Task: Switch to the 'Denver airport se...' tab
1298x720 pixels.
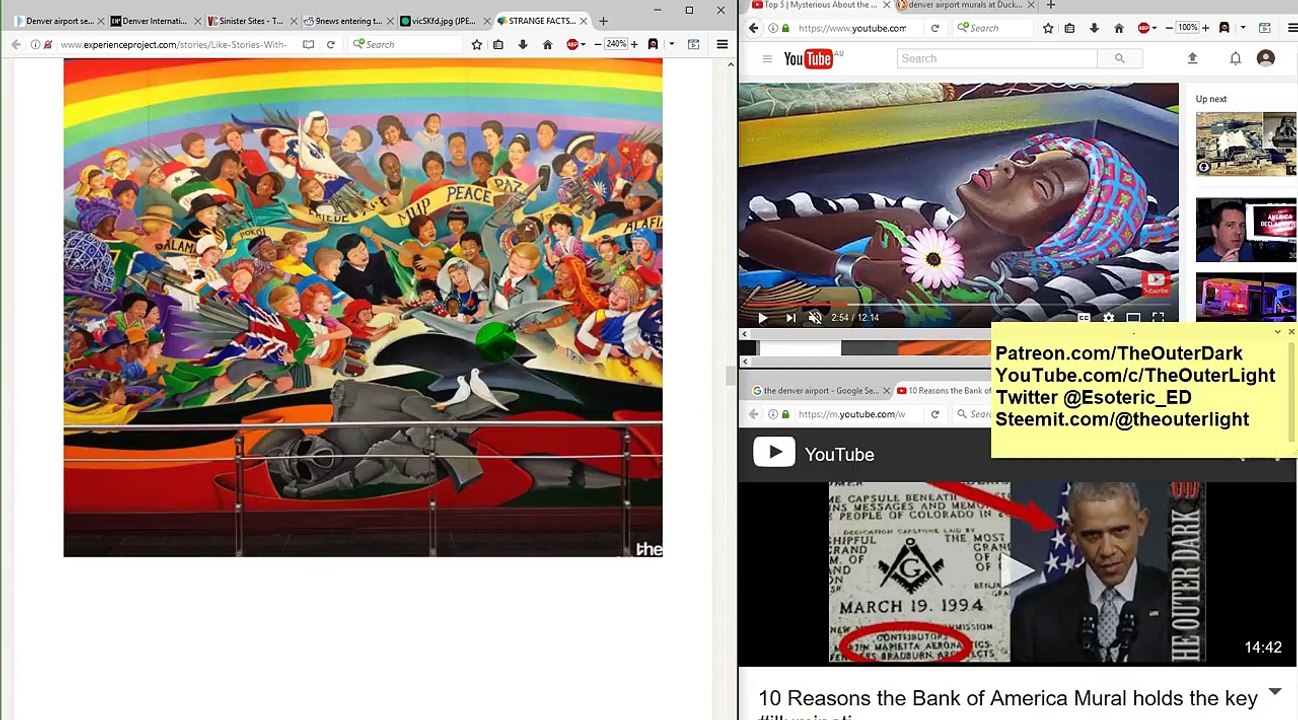Action: click(60, 21)
